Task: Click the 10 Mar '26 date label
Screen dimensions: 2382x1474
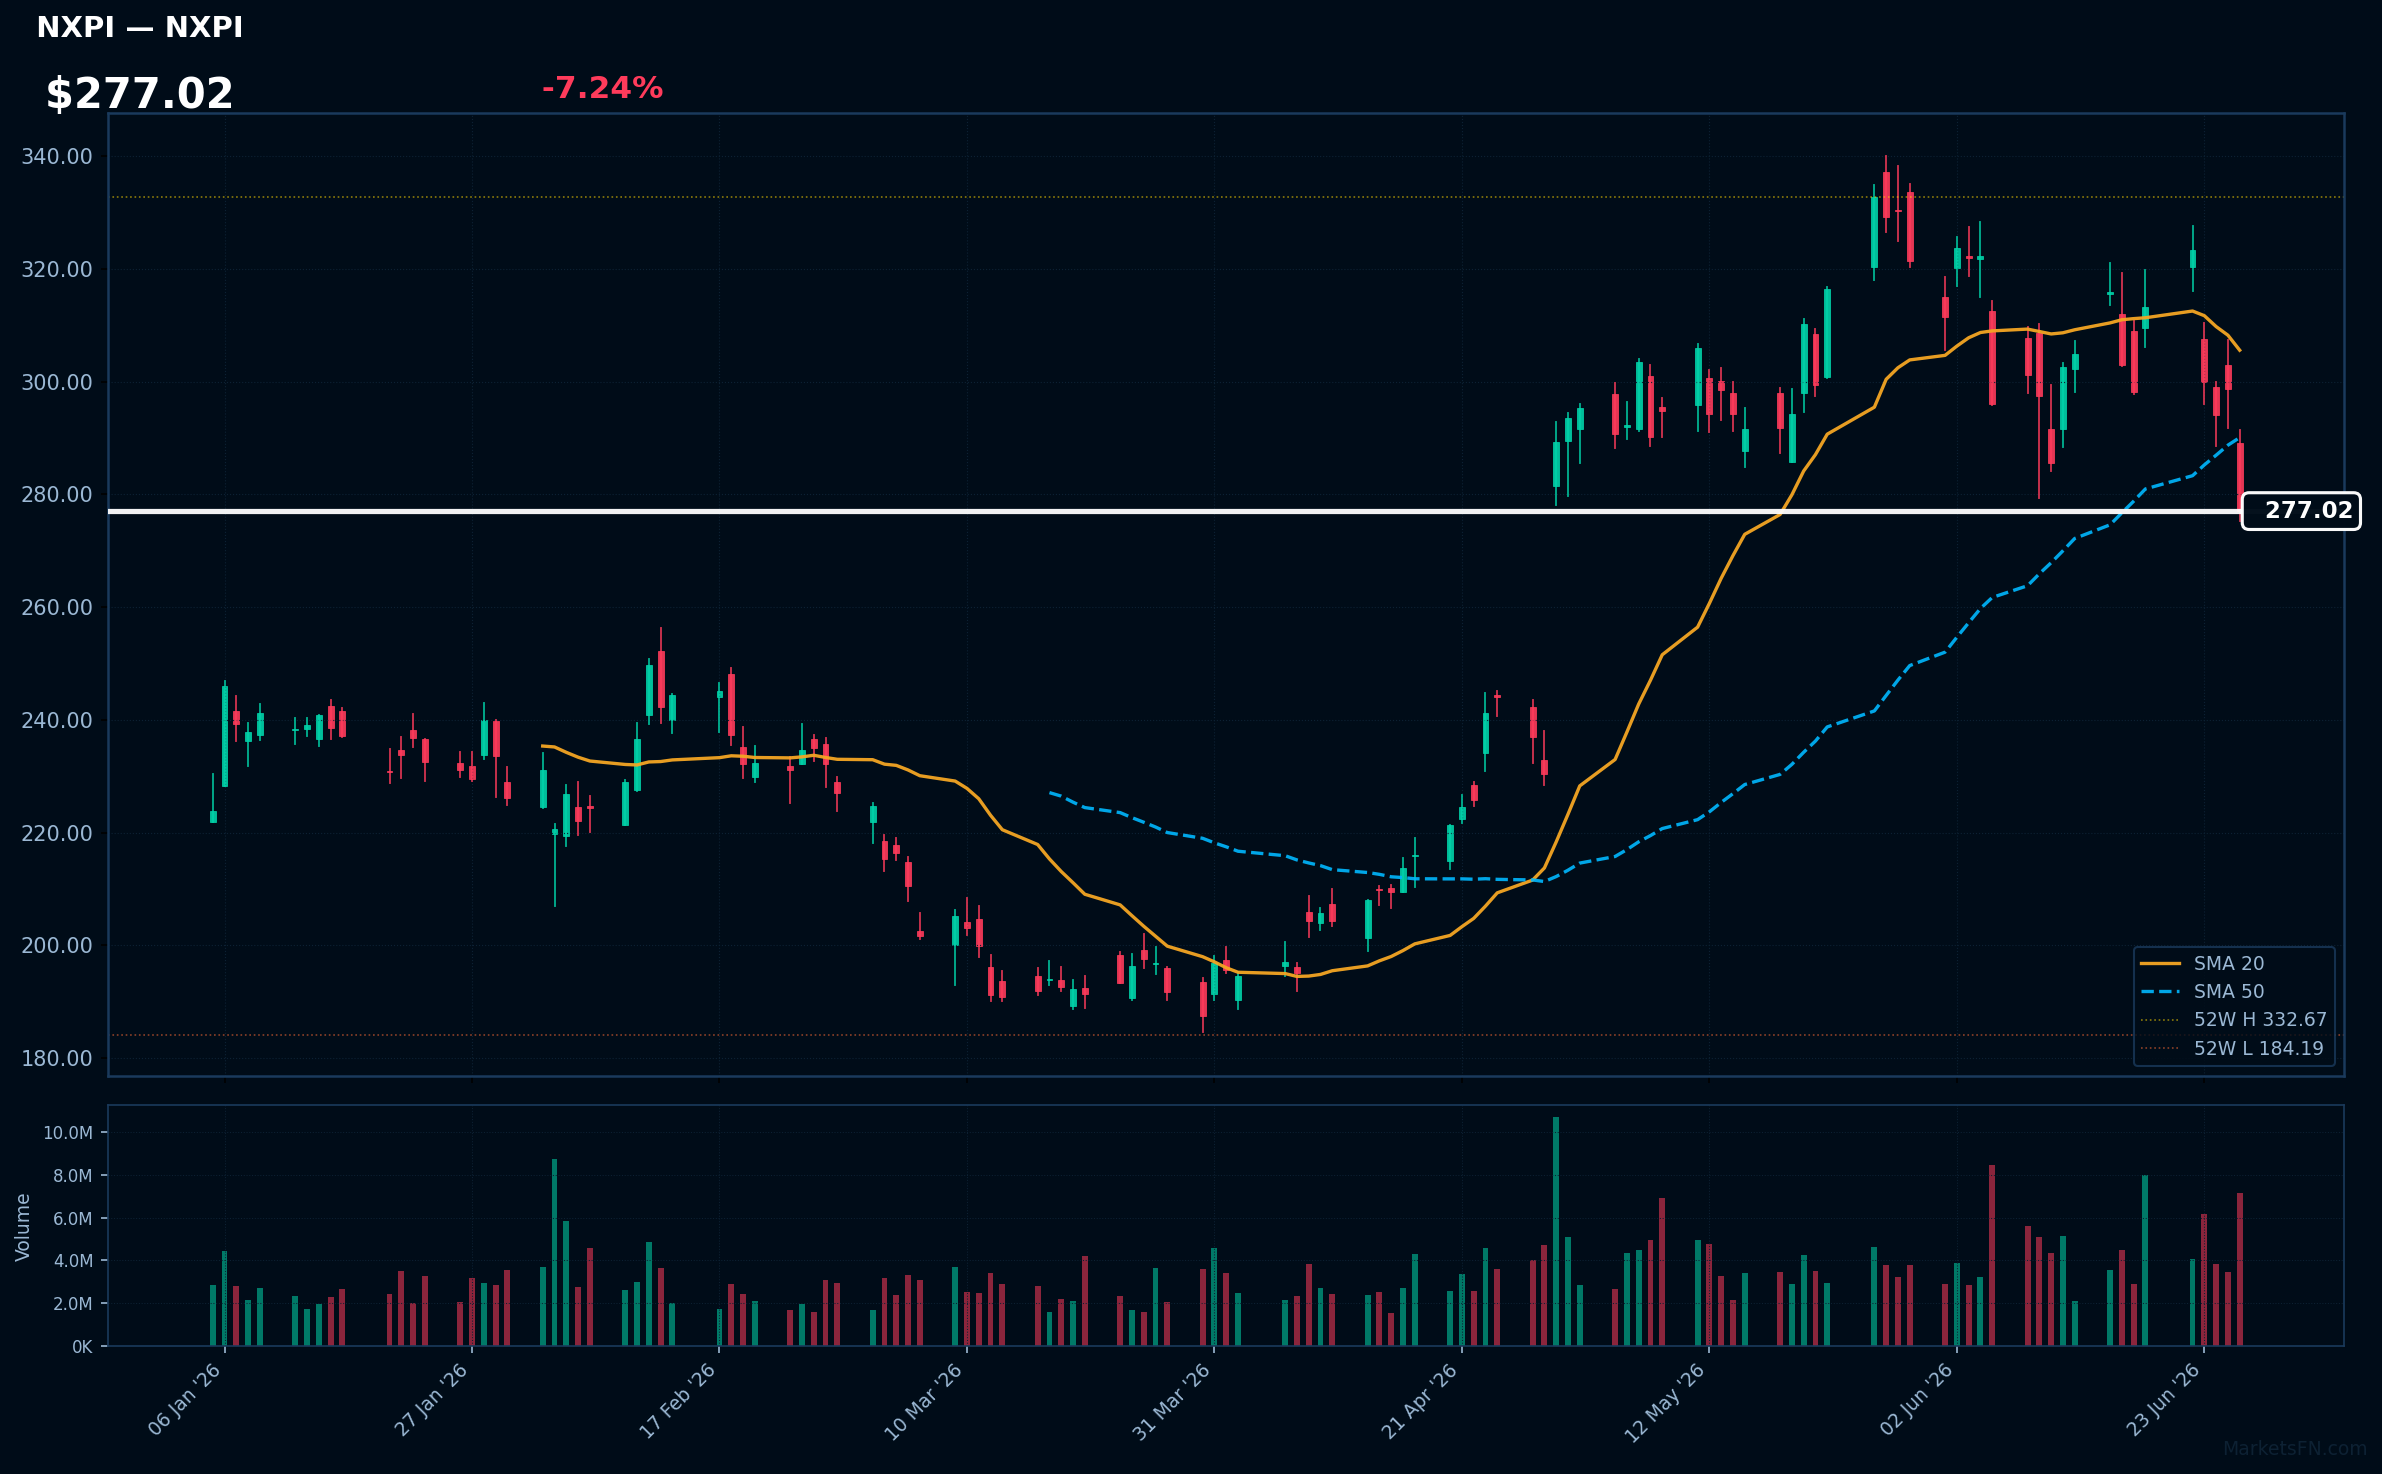Action: (925, 1400)
